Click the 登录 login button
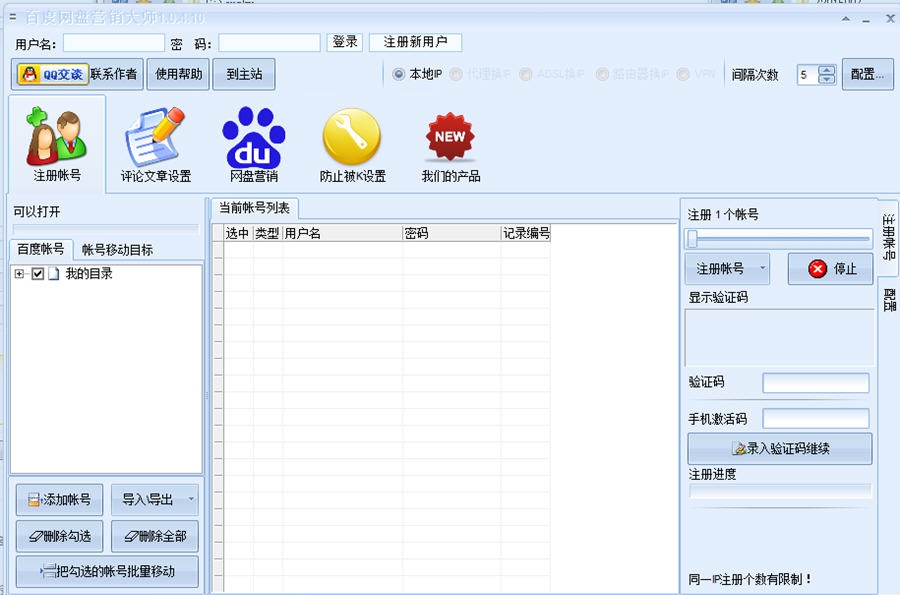The image size is (900, 595). coord(344,42)
